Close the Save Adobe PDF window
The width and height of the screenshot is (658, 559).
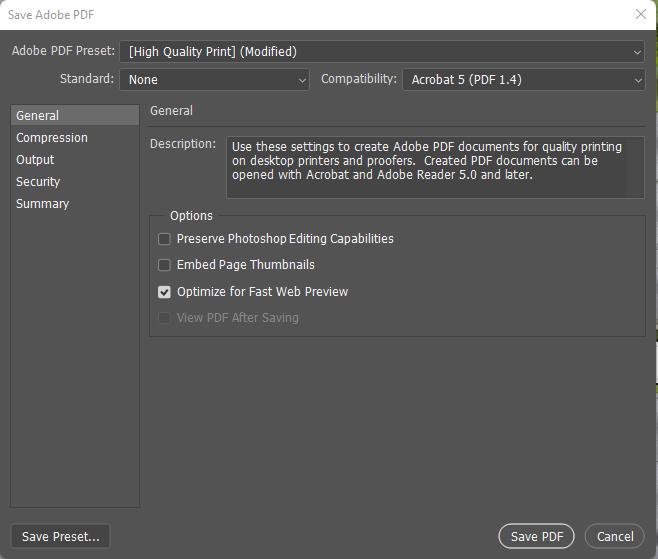tap(641, 14)
